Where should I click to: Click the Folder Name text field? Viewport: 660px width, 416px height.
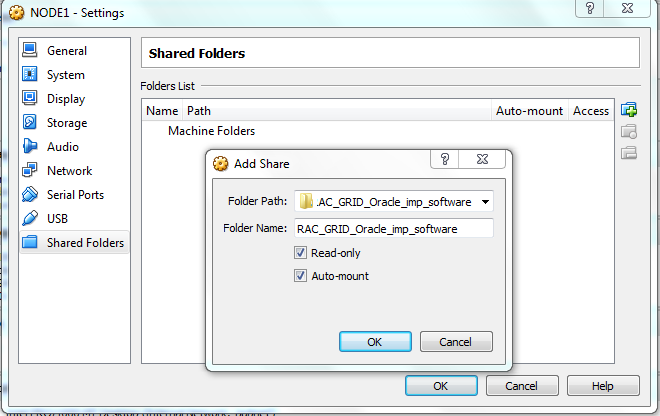(x=394, y=228)
